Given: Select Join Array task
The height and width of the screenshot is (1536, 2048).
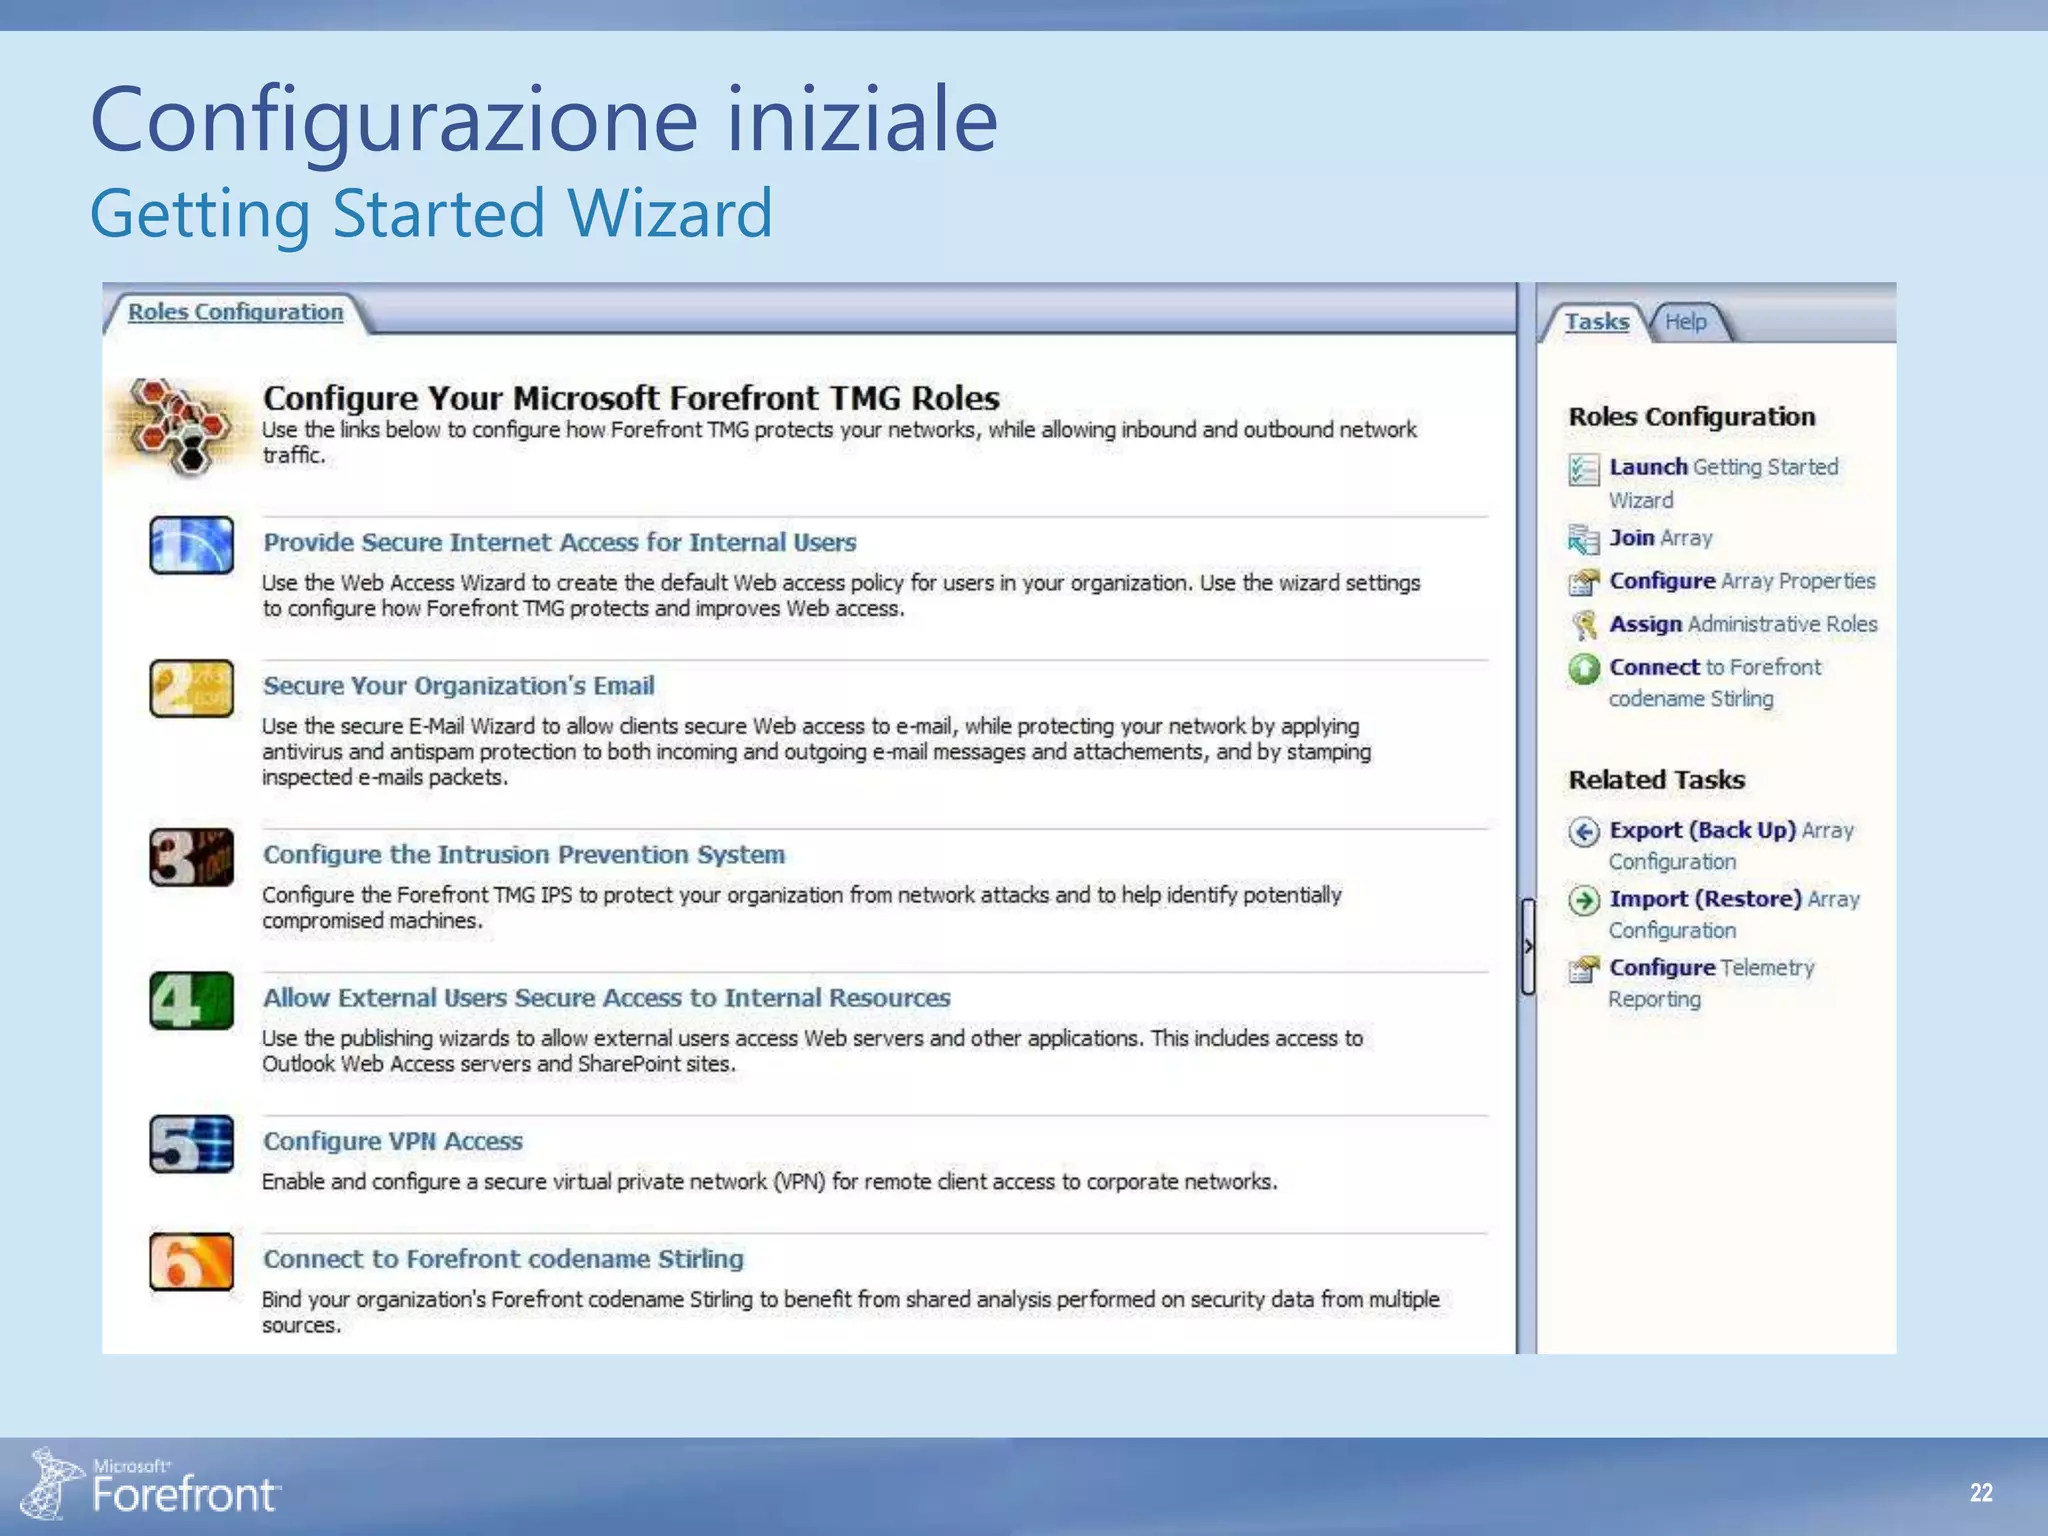Looking at the screenshot, I should [1660, 538].
